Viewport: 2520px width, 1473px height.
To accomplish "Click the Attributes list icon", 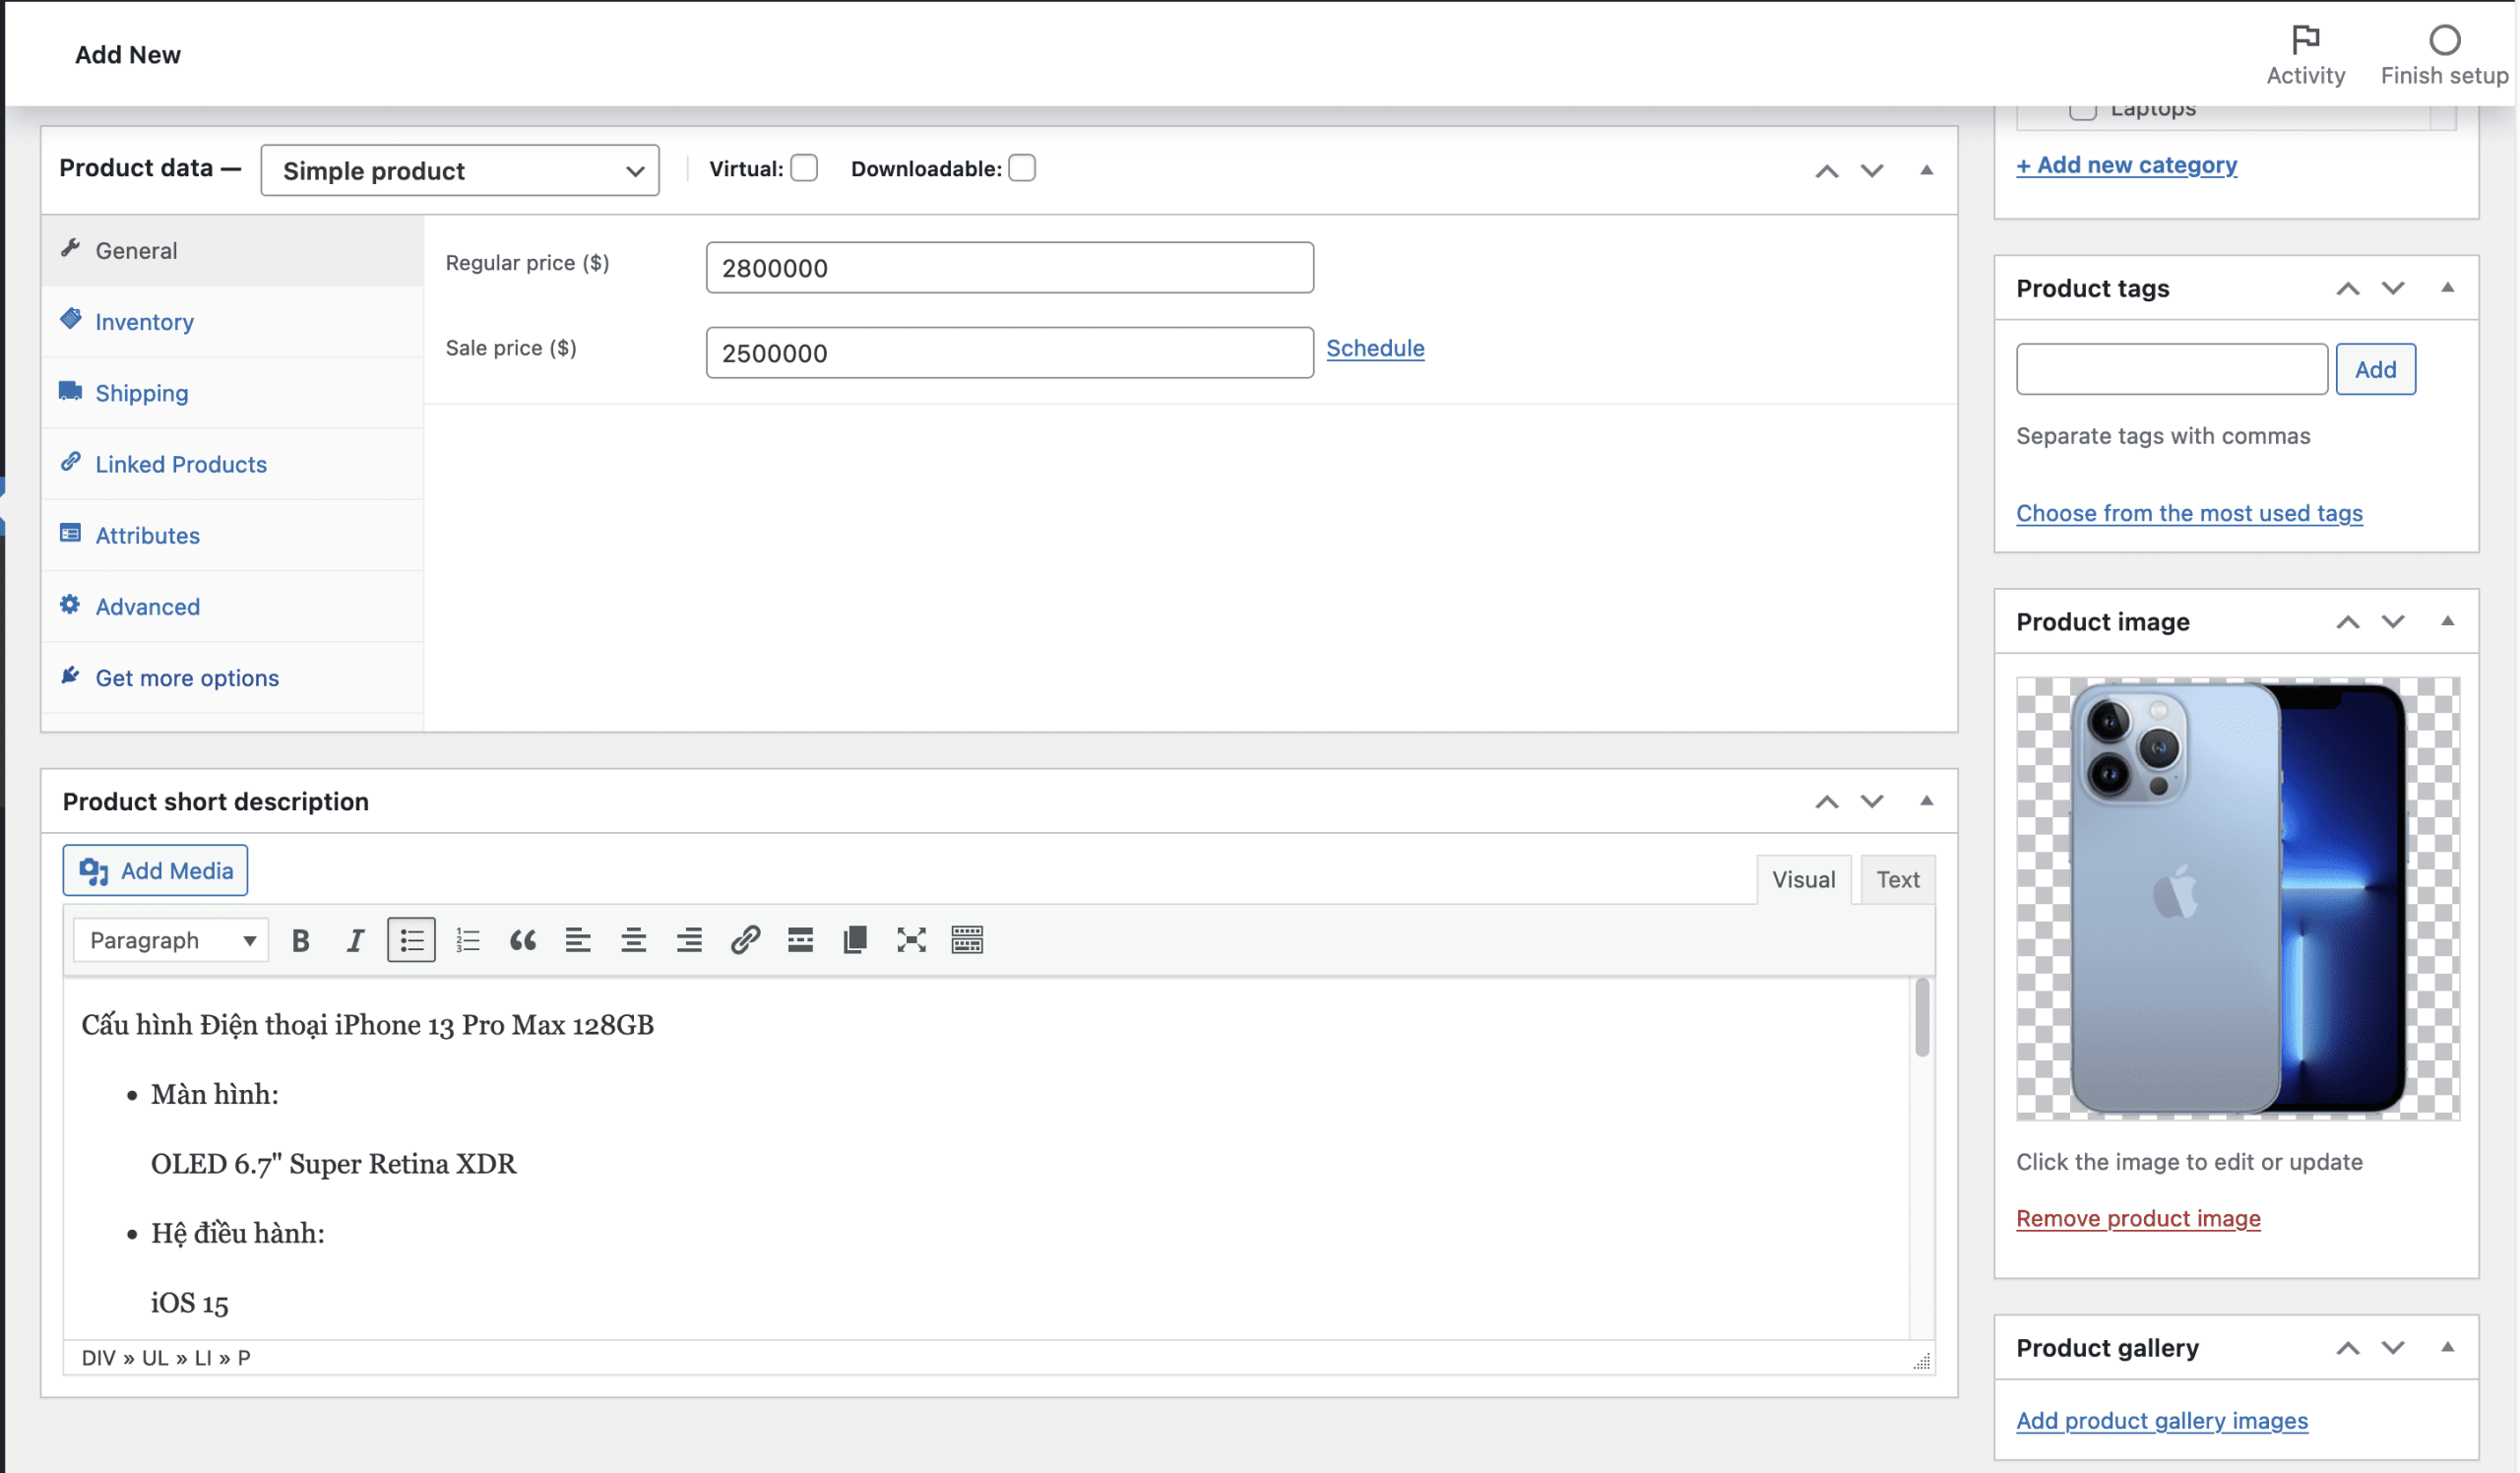I will pos(70,533).
